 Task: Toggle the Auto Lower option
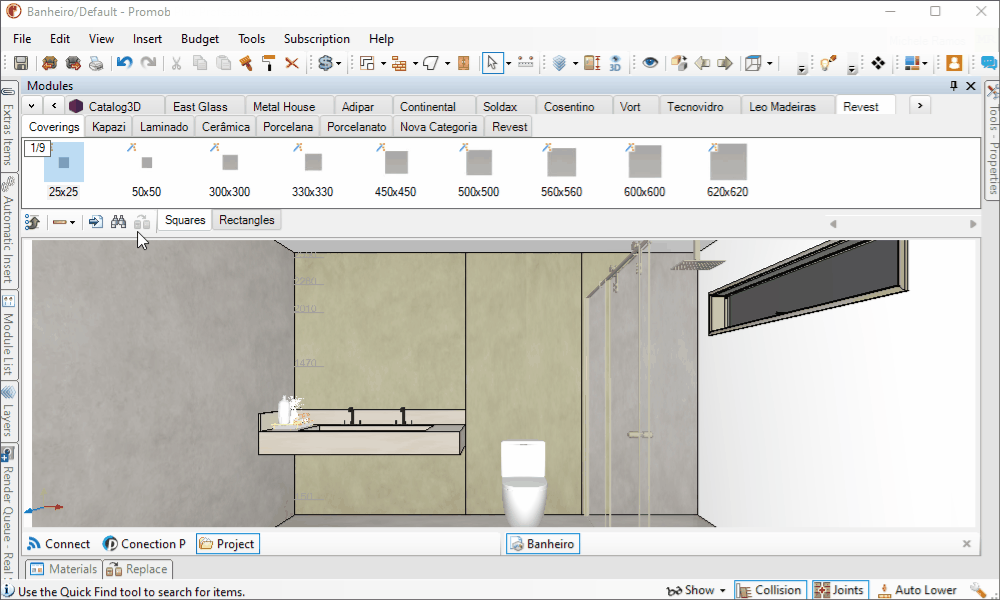click(x=917, y=590)
